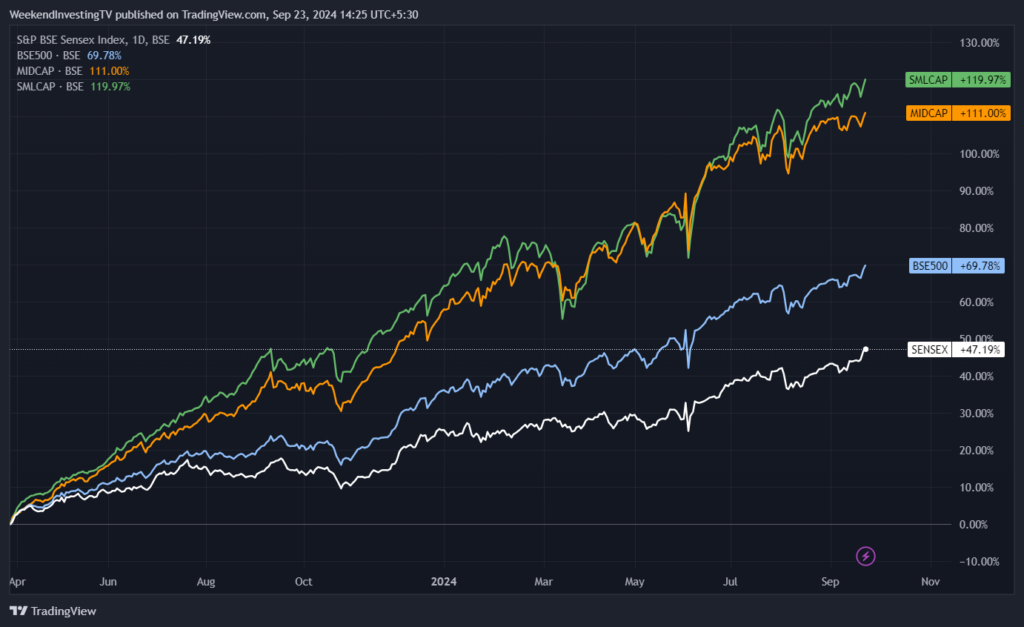Viewport: 1024px width, 627px height.
Task: Click the 60.00% price axis label
Action: tap(976, 302)
